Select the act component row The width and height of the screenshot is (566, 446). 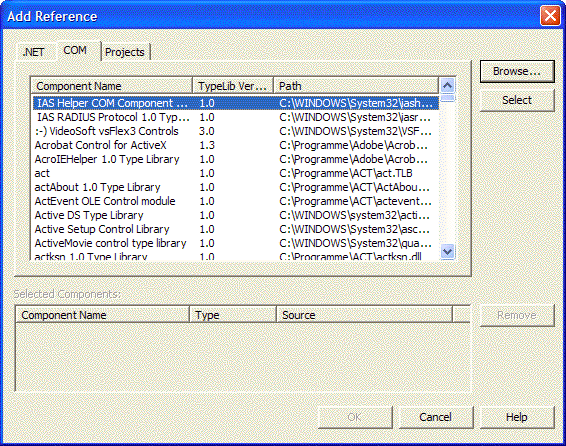236,173
